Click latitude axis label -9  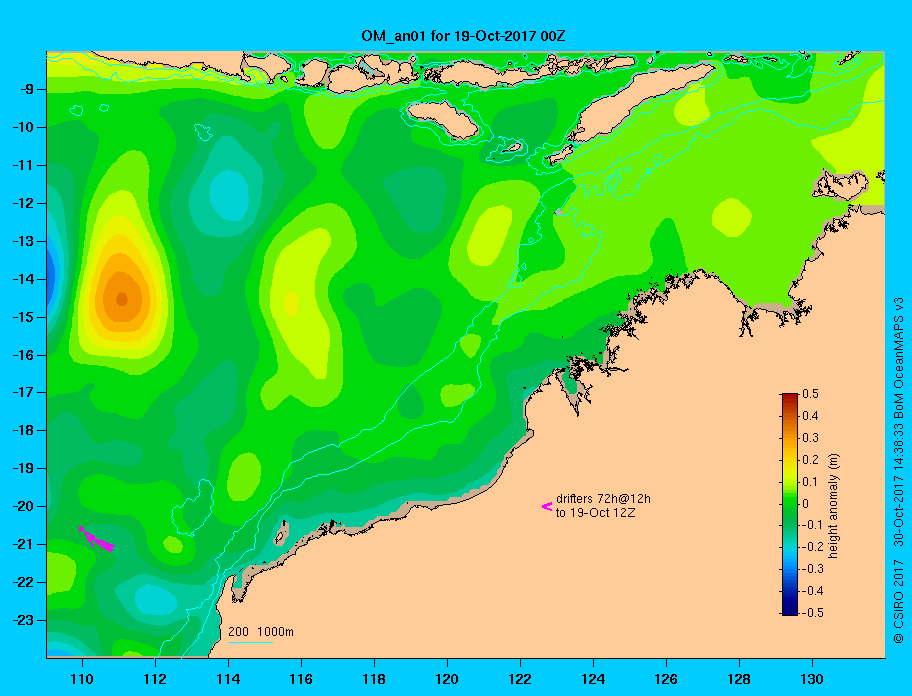pos(26,90)
